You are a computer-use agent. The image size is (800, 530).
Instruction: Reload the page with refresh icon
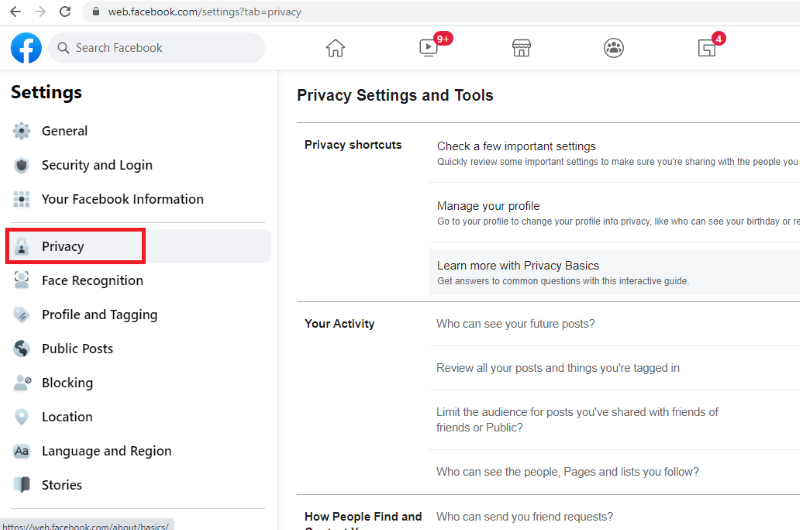tap(65, 11)
